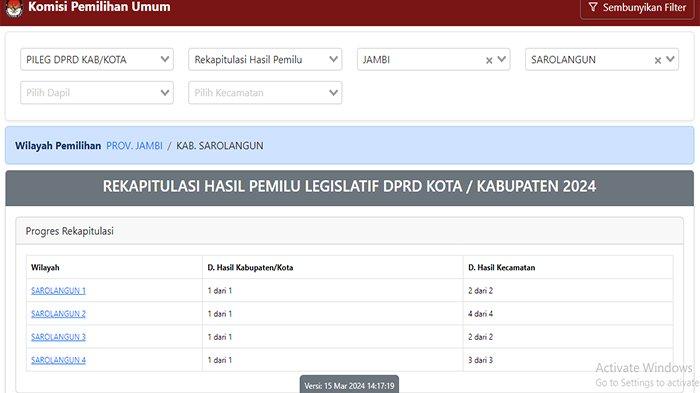The height and width of the screenshot is (393, 700).
Task: Open the Rekapitulasi Hasil Pemilu dropdown
Action: pyautogui.click(x=265, y=59)
